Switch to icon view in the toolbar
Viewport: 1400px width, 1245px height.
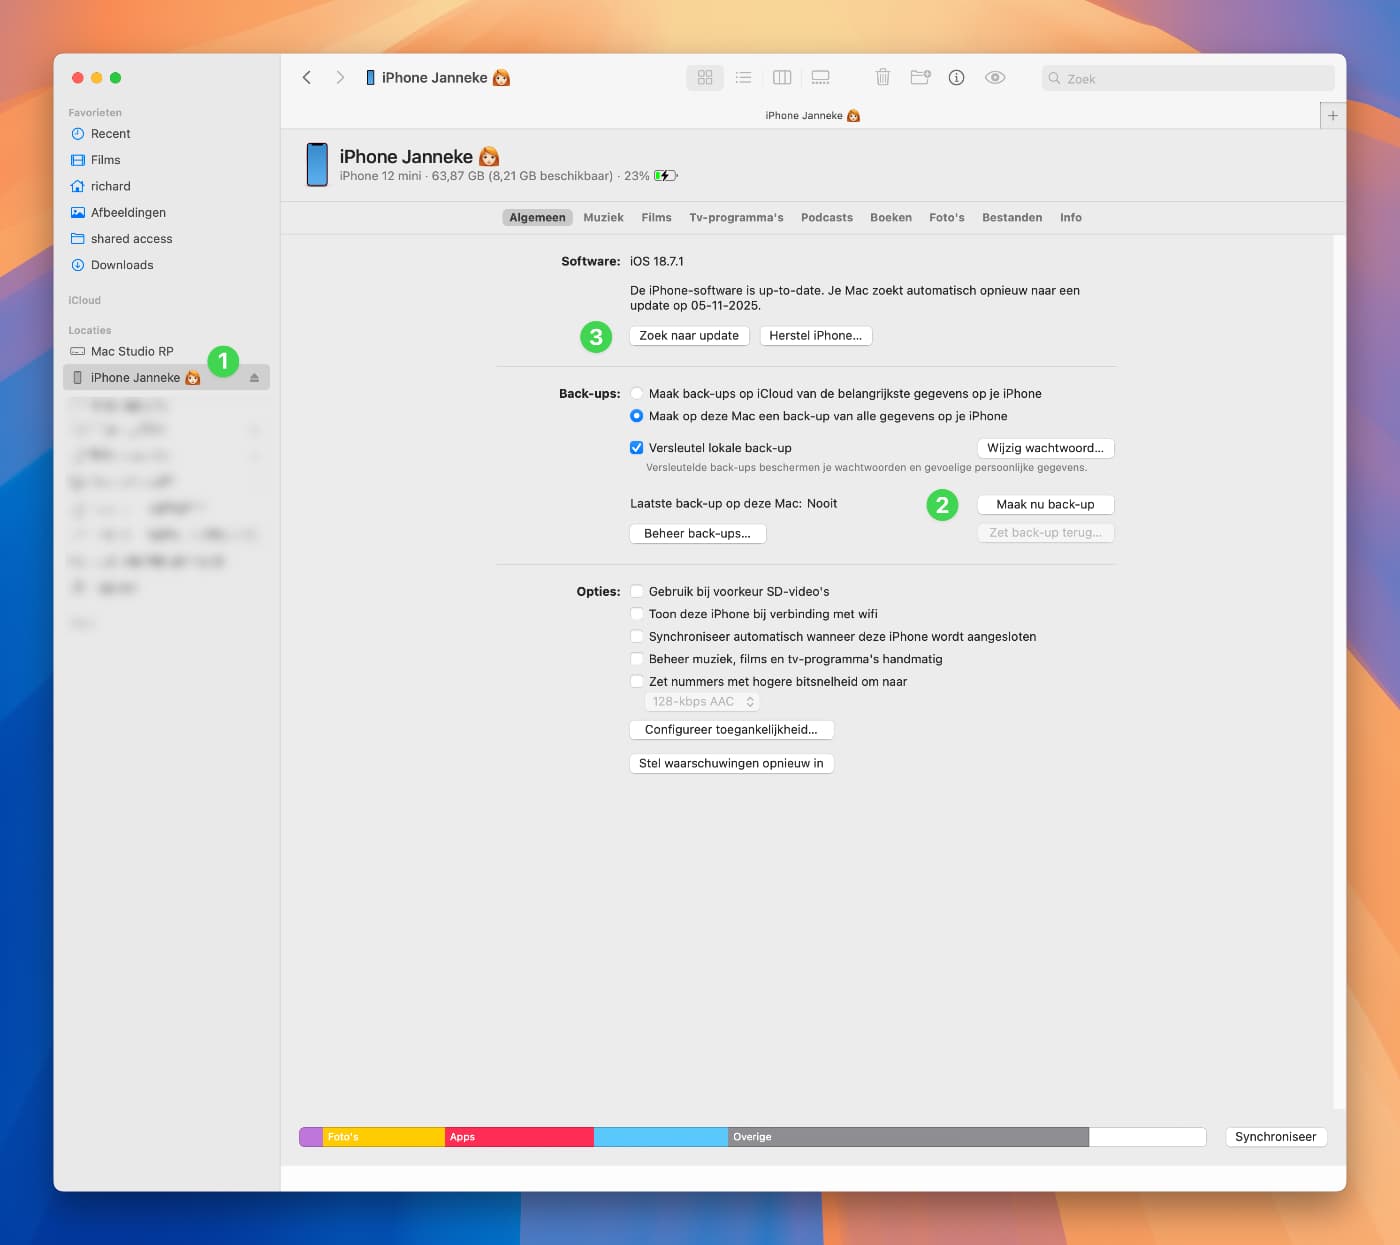(x=705, y=77)
